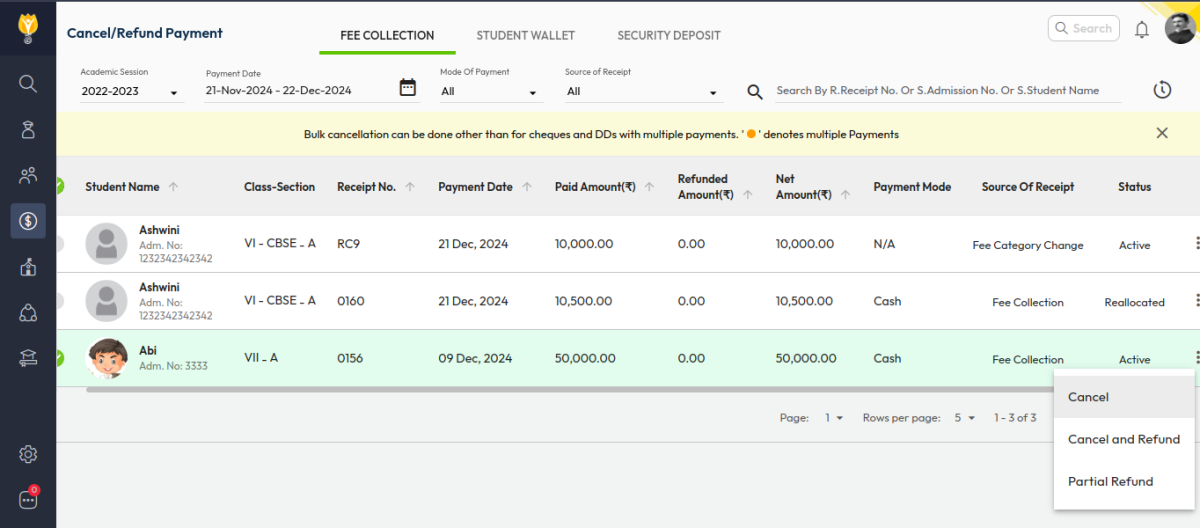
Task: Choose Cancel and Refund from menu
Action: [x=1123, y=439]
